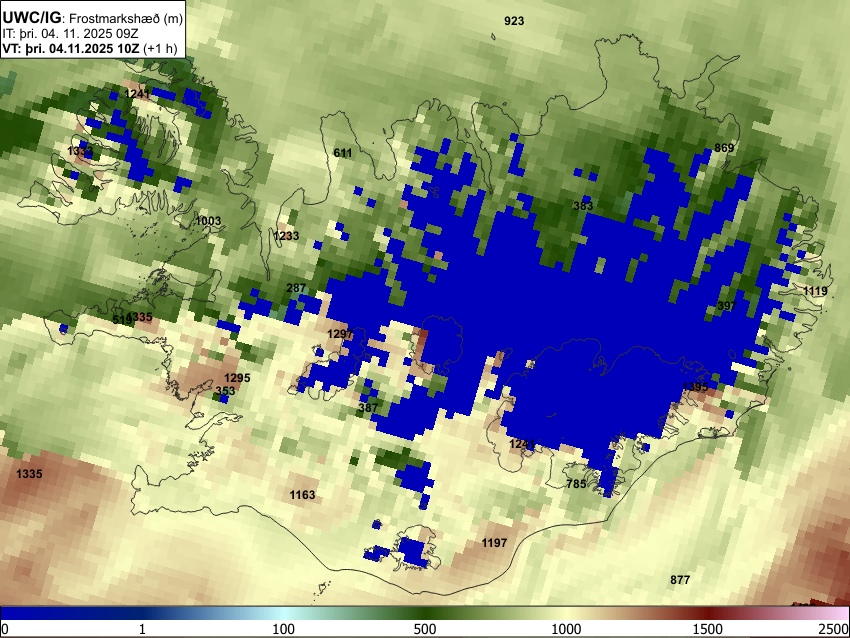Click the 0 tick on the color scale
850x638 pixels.
pos(5,629)
